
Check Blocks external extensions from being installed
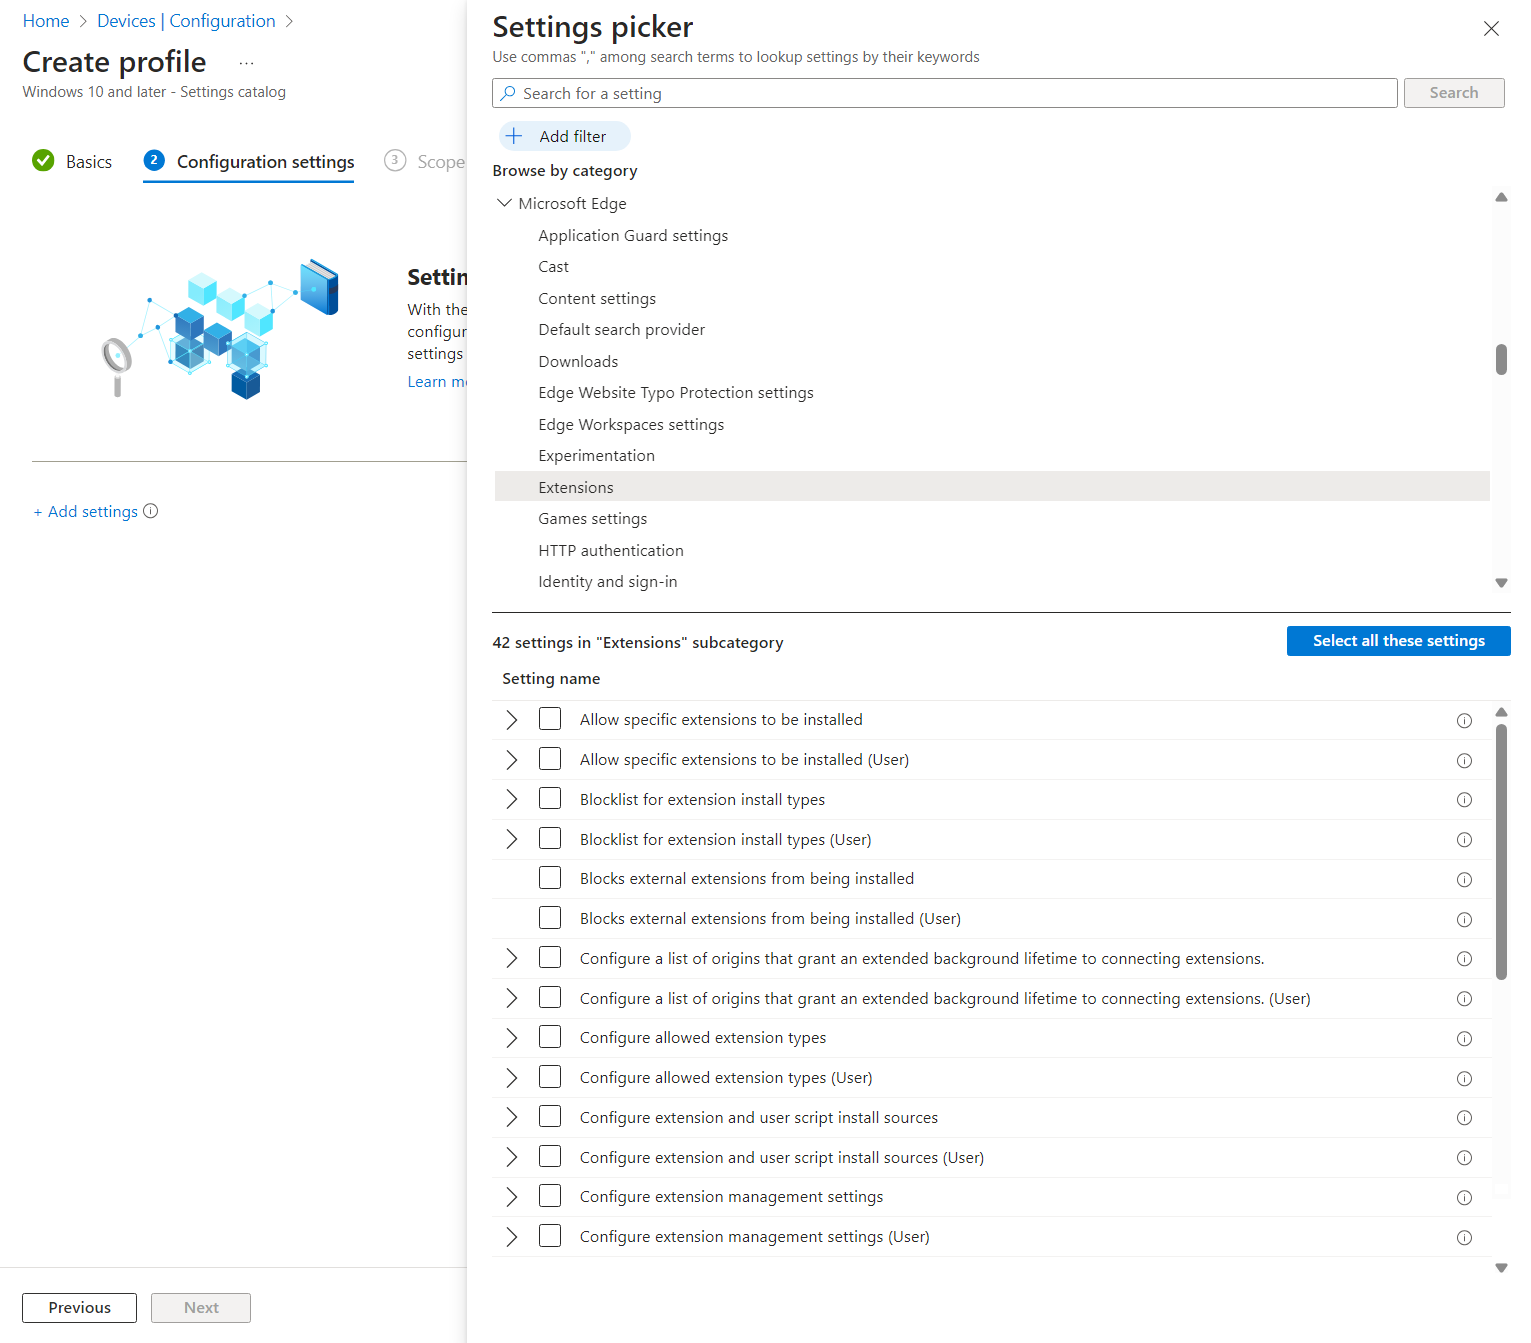tap(550, 877)
